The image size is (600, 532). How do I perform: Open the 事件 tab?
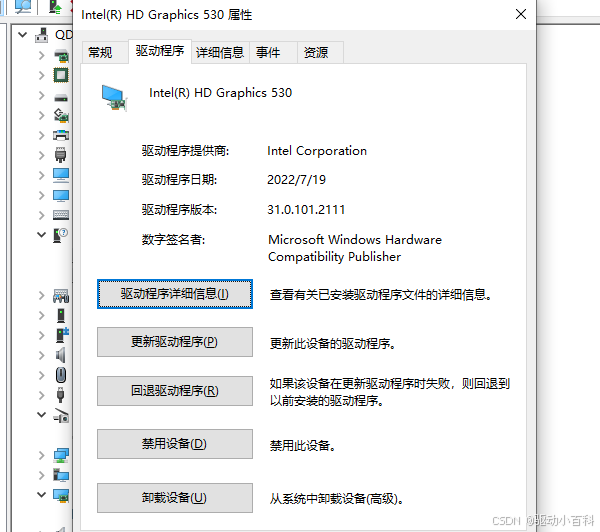(273, 52)
